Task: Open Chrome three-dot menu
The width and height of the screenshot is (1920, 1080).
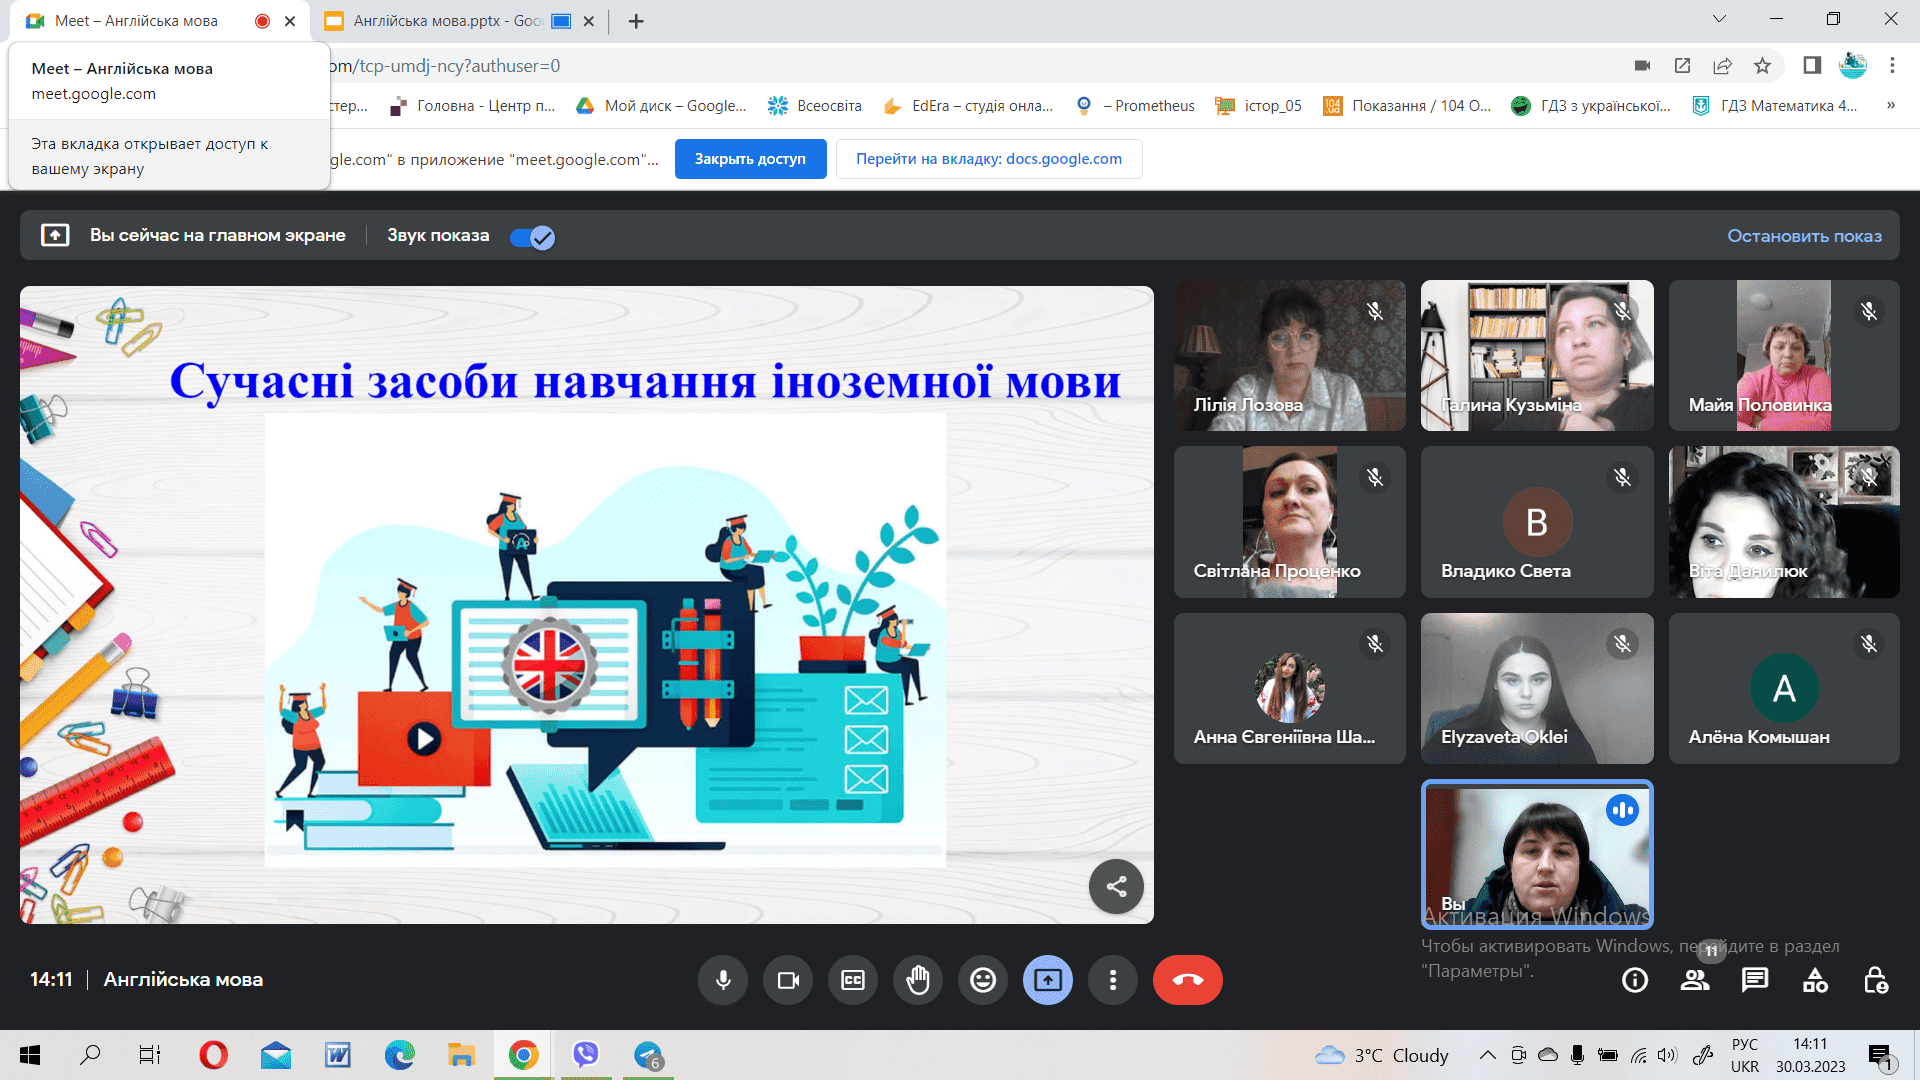Action: coord(1892,66)
